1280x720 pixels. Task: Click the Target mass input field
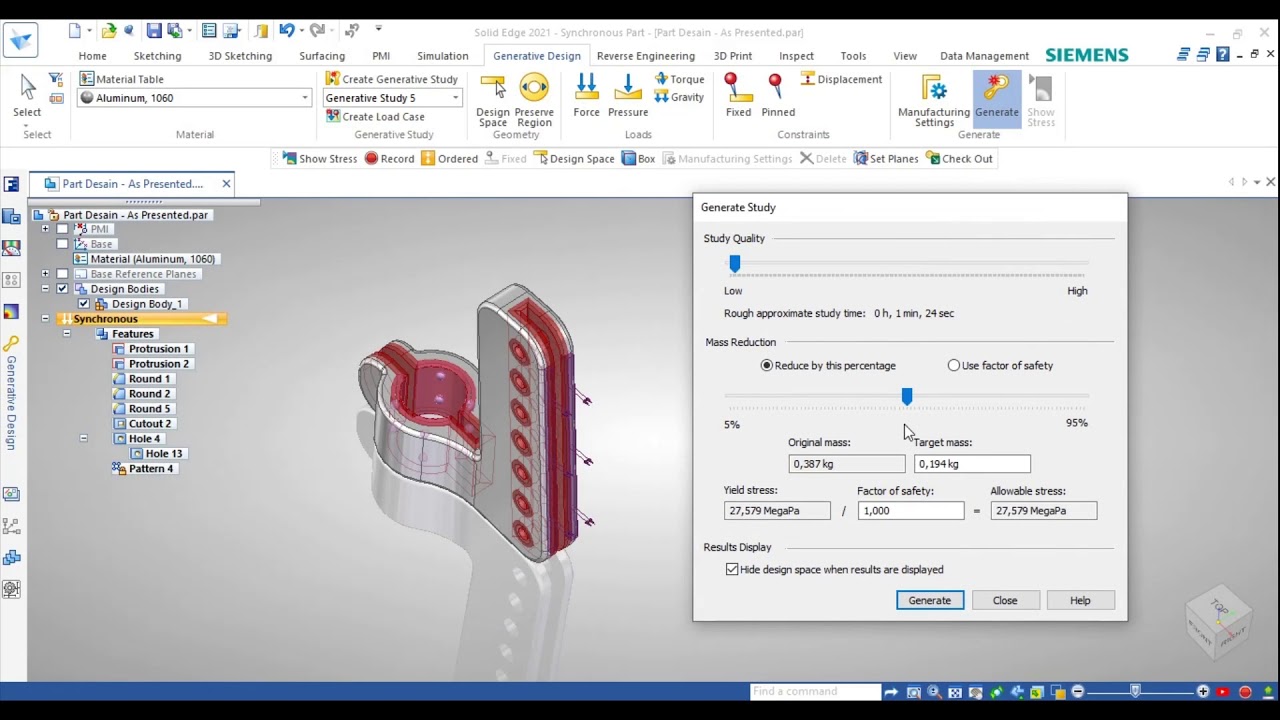972,464
